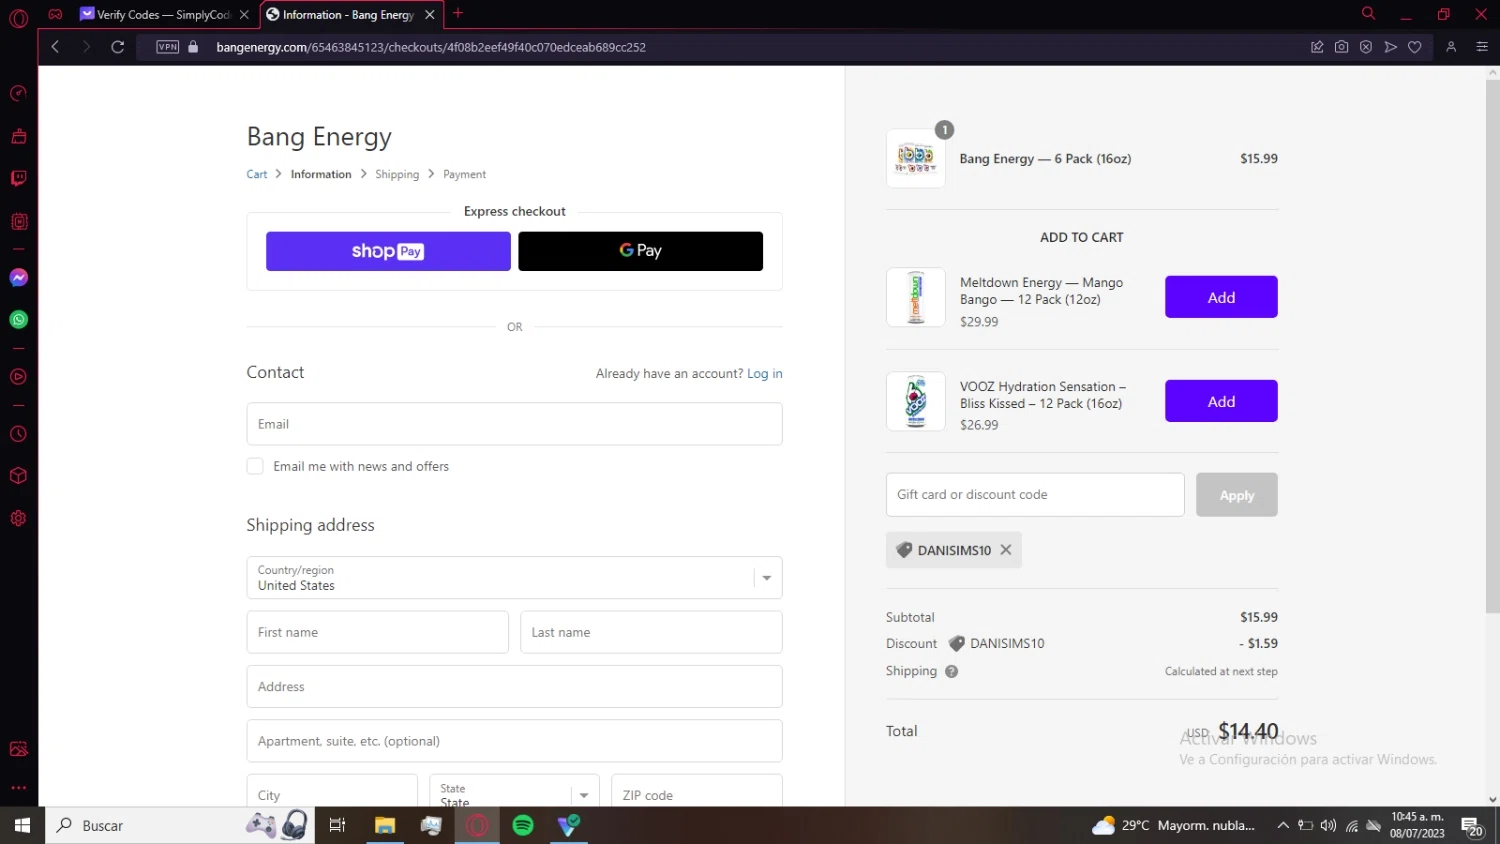Select Shipping breadcrumb step

click(x=397, y=174)
